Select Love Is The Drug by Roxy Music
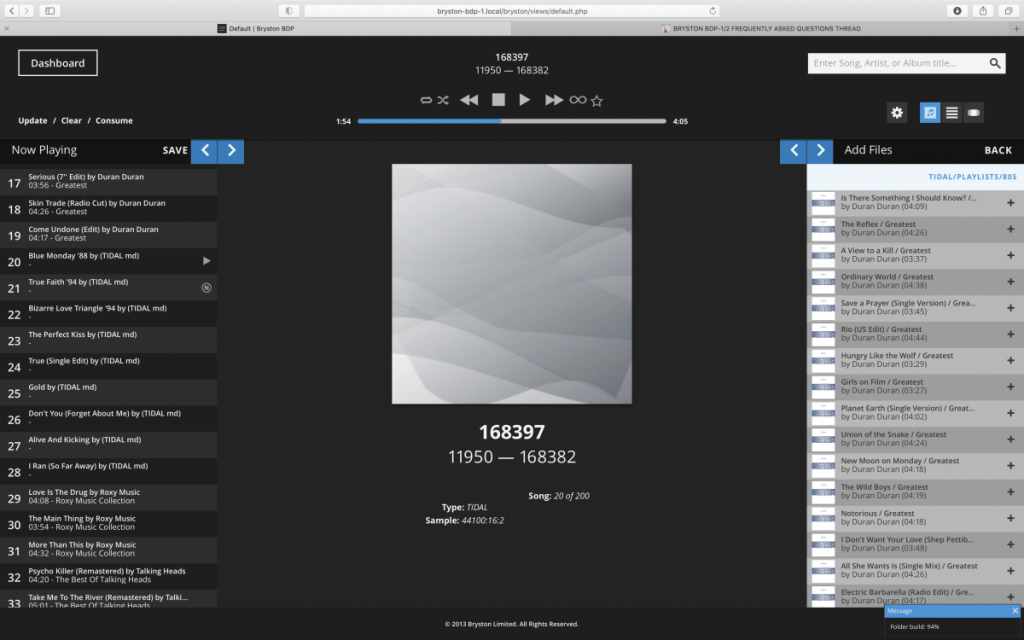This screenshot has width=1024, height=640. click(x=108, y=497)
